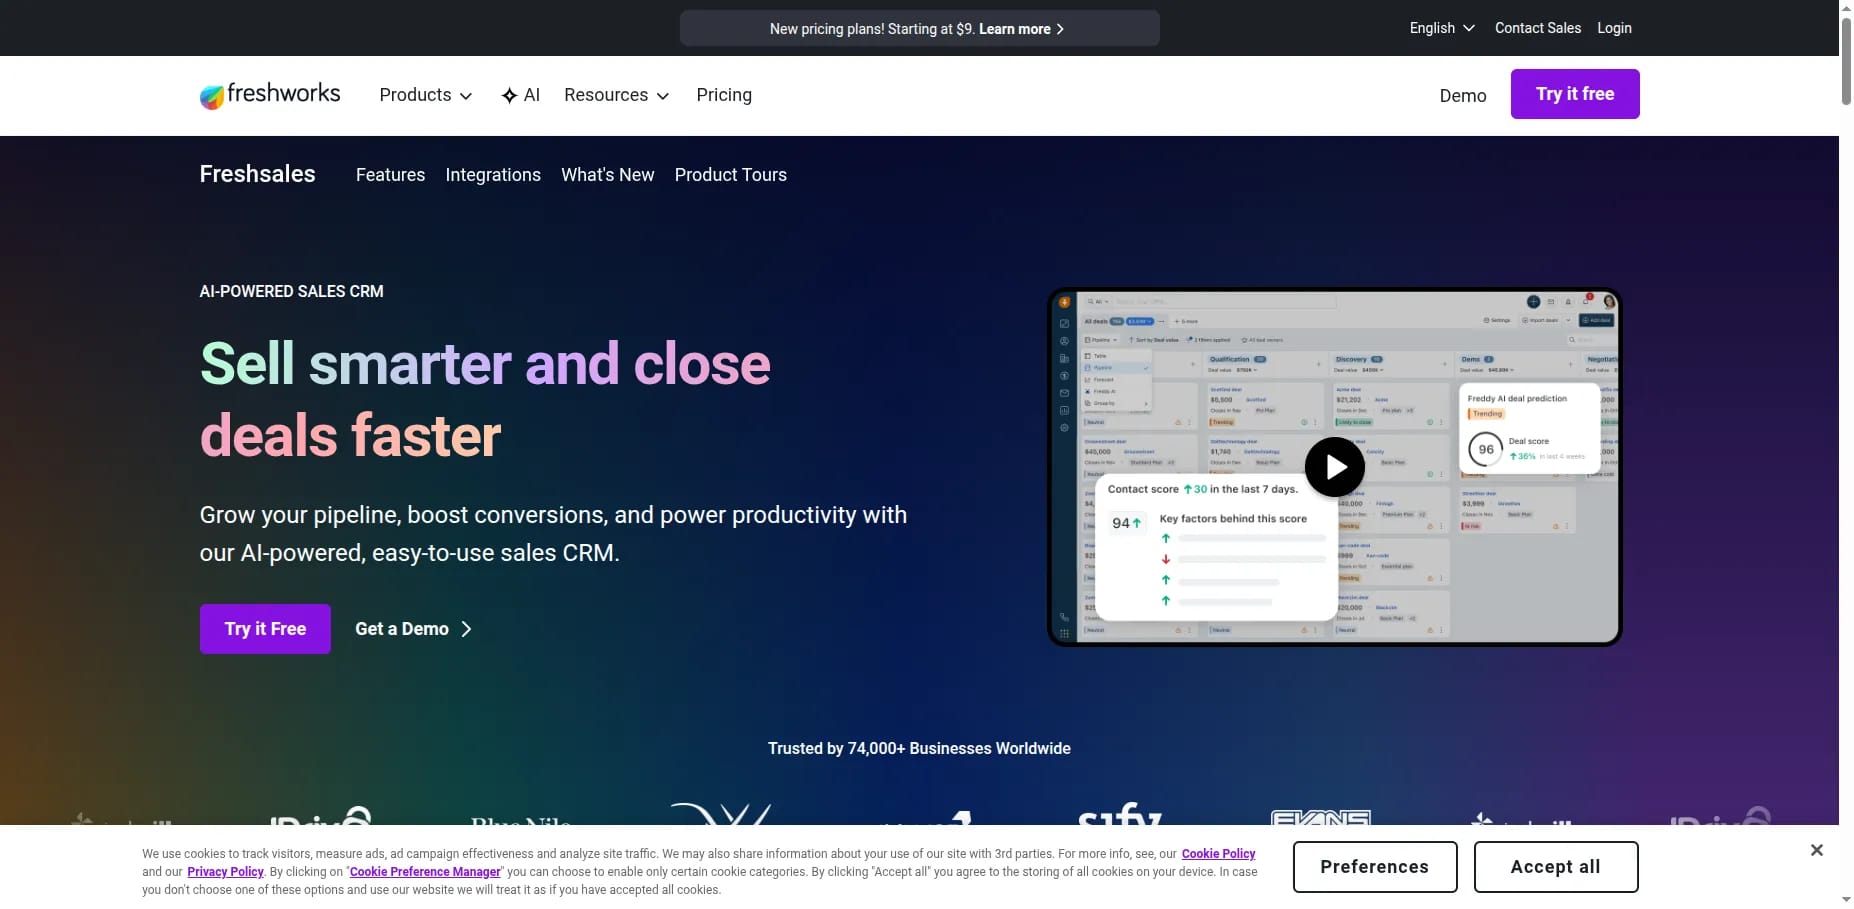This screenshot has width=1854, height=909.
Task: Open the AI sparkle menu item
Action: (520, 95)
